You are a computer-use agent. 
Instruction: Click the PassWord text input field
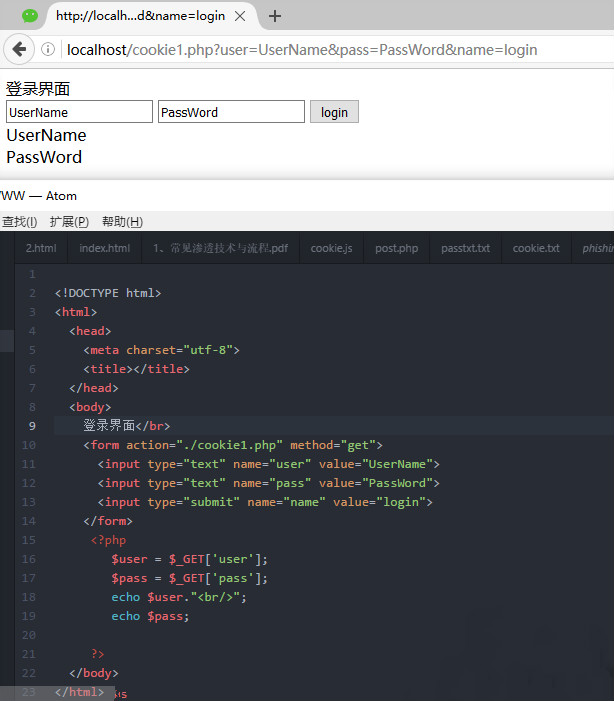tap(231, 112)
